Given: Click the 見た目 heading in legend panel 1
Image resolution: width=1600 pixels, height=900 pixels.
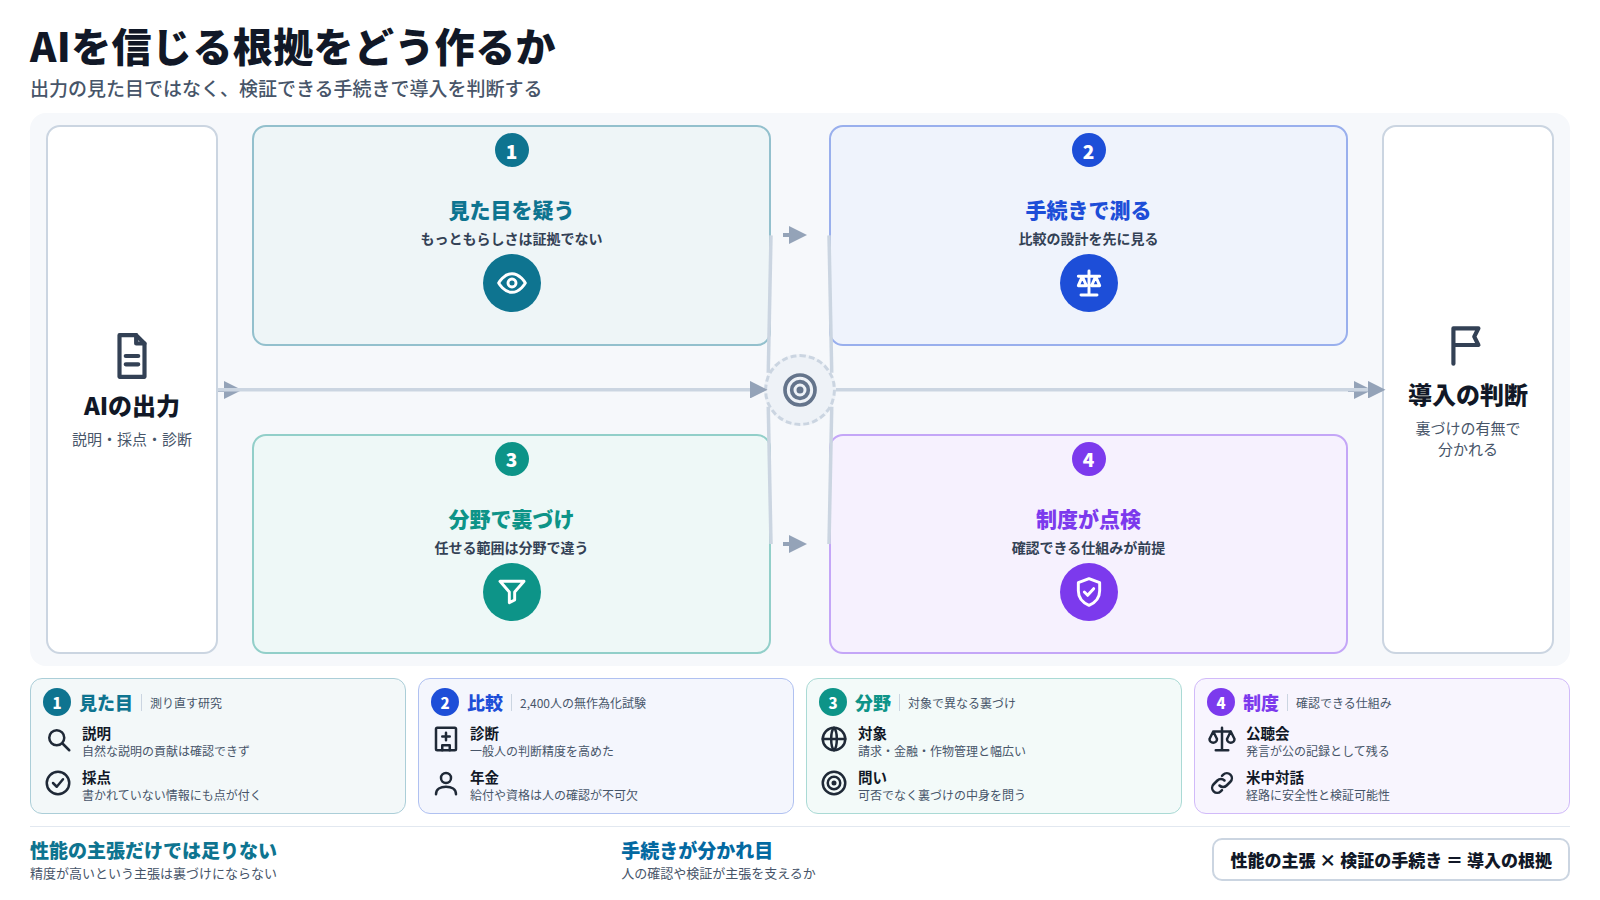Looking at the screenshot, I should (106, 703).
